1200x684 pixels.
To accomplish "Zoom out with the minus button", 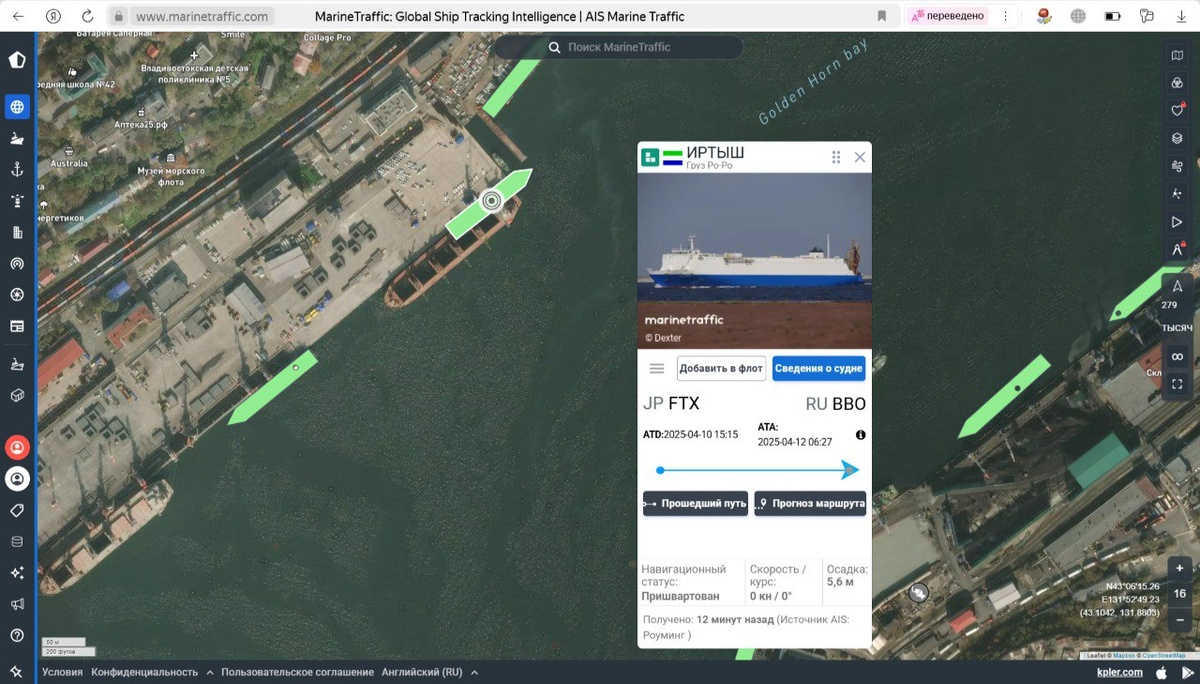I will (1180, 619).
